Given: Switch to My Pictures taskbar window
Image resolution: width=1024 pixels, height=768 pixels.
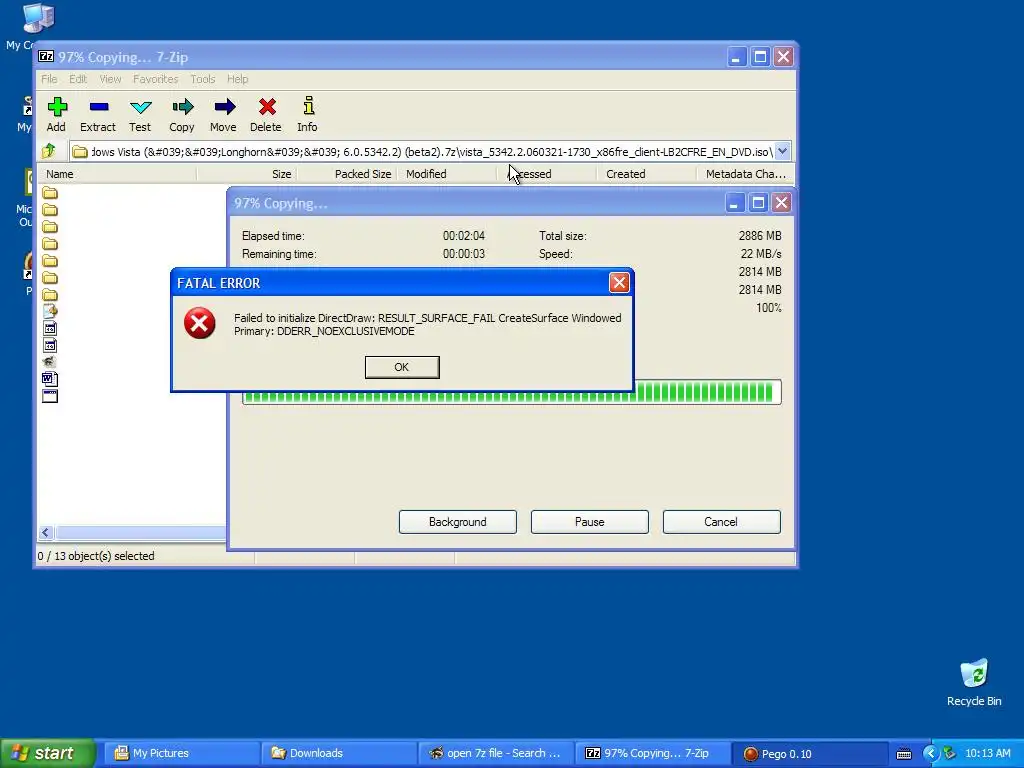Looking at the screenshot, I should [x=182, y=754].
